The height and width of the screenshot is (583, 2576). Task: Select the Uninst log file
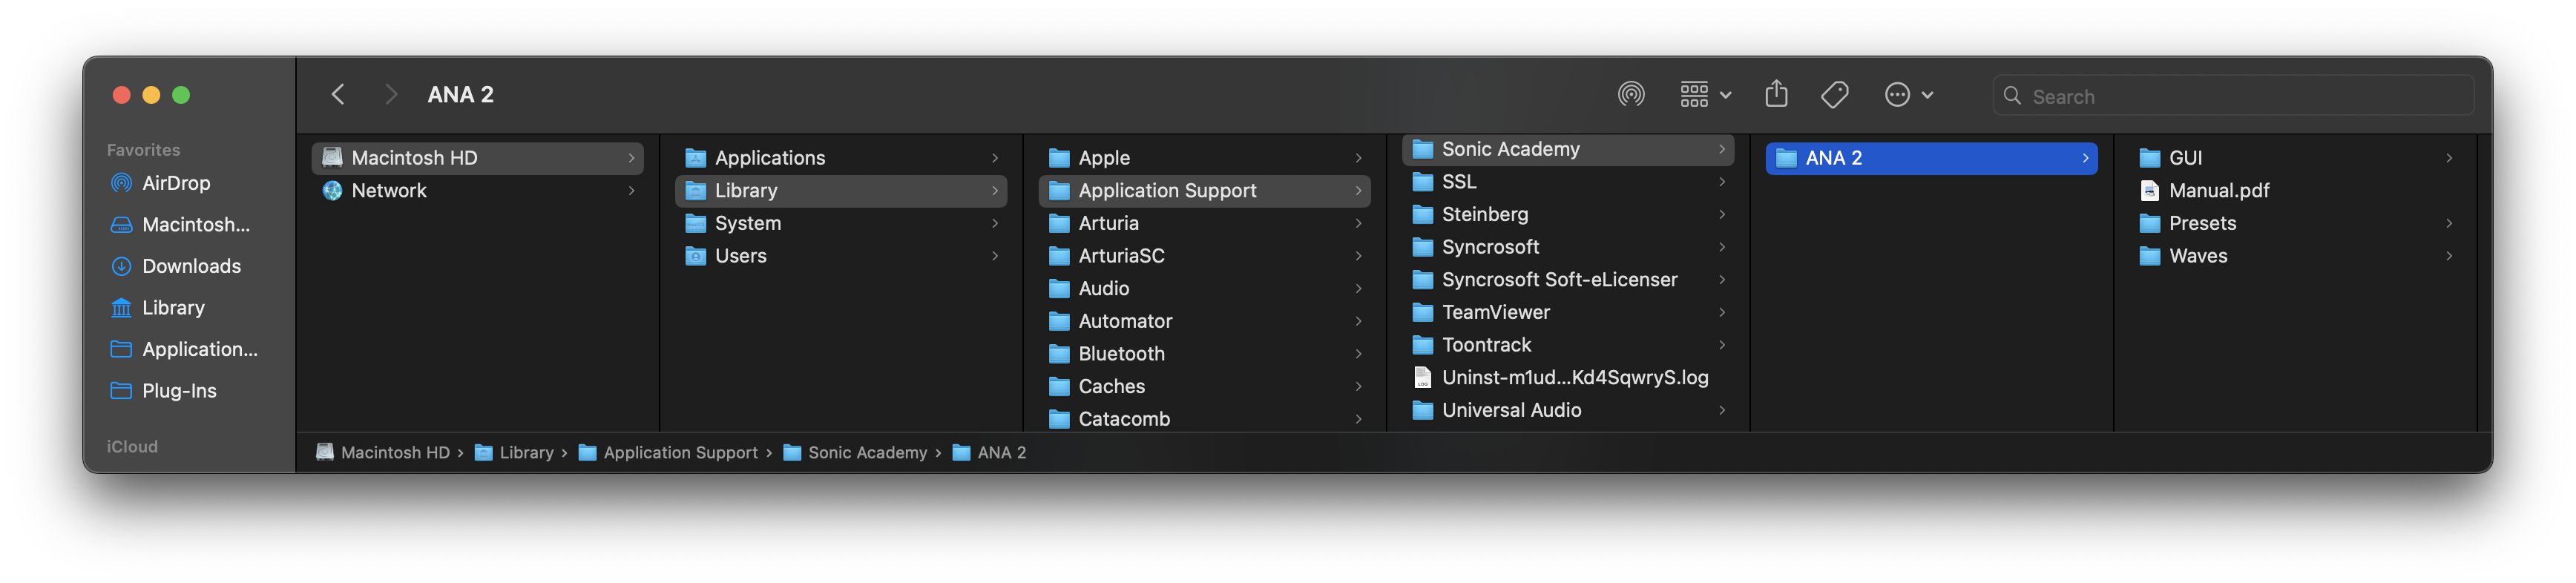tap(1567, 378)
